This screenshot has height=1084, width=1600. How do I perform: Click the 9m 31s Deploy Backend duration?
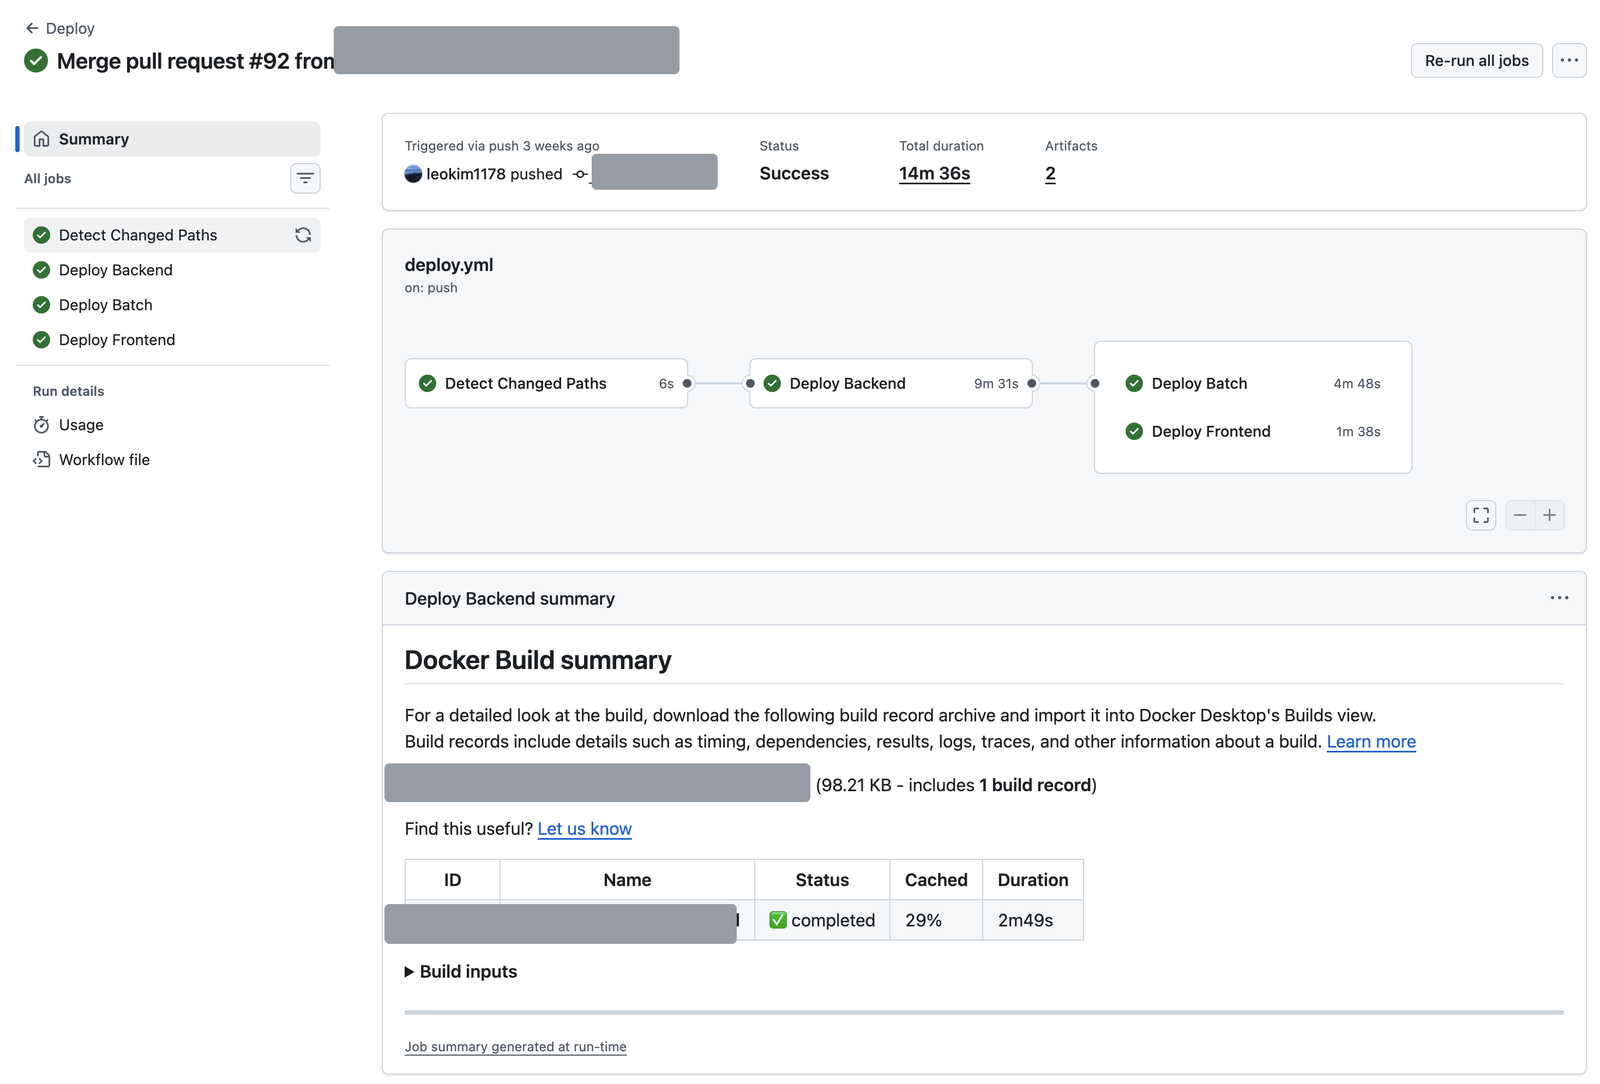point(996,384)
